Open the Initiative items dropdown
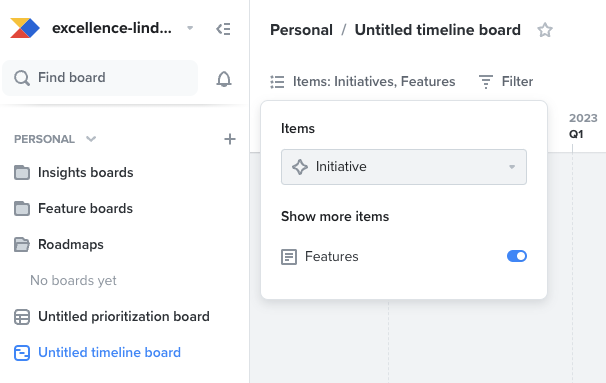The image size is (606, 383). 404,167
